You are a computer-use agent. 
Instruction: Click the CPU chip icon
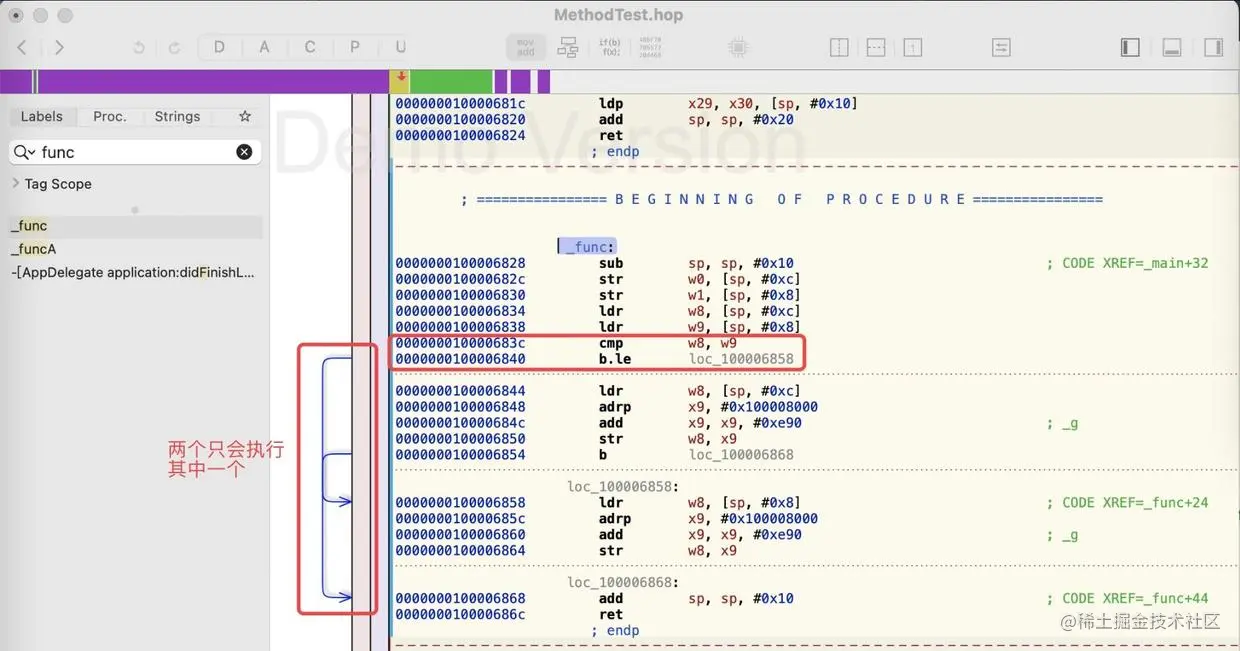(x=738, y=47)
